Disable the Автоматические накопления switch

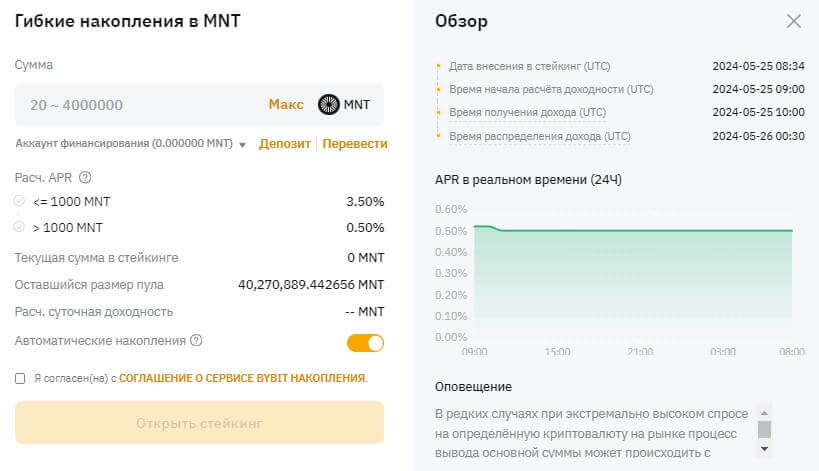click(x=365, y=343)
